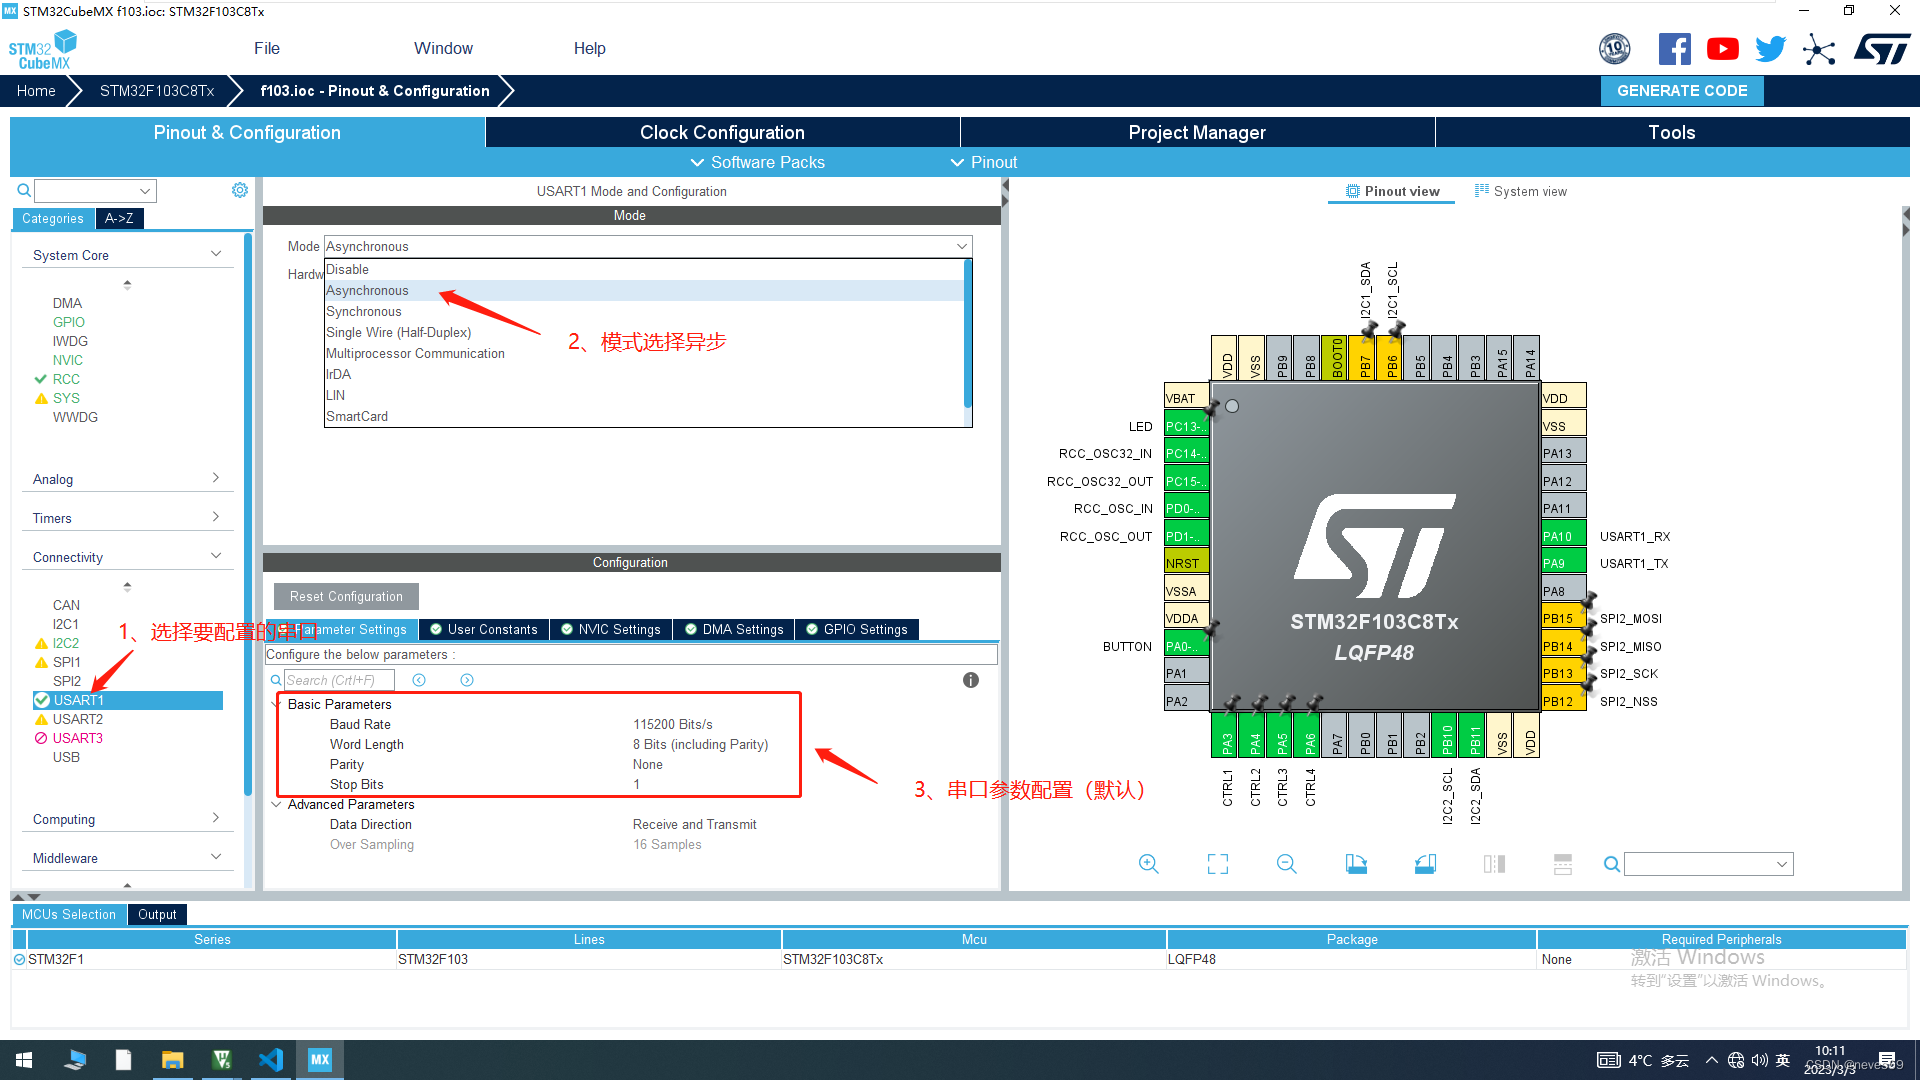Viewport: 1920px width, 1080px height.
Task: Click the best fit pinout icon
Action: 1217,863
